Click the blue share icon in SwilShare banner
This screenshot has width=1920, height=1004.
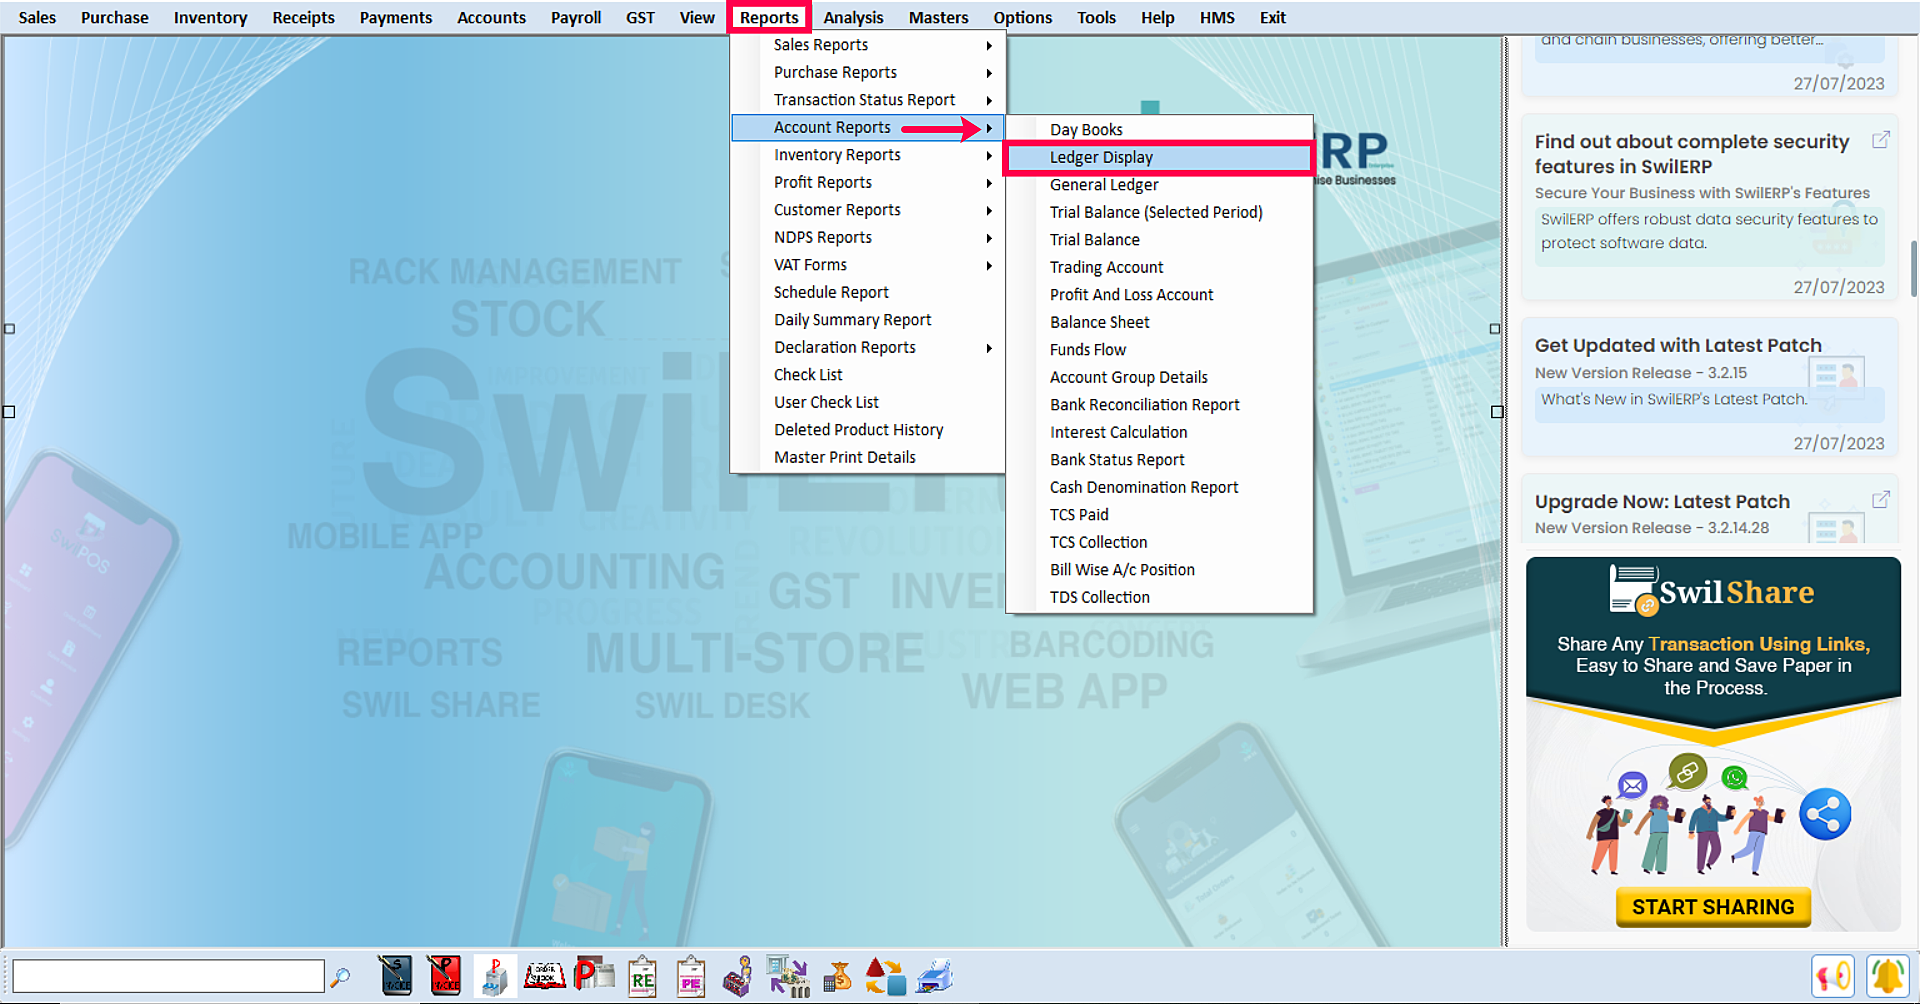[x=1825, y=815]
